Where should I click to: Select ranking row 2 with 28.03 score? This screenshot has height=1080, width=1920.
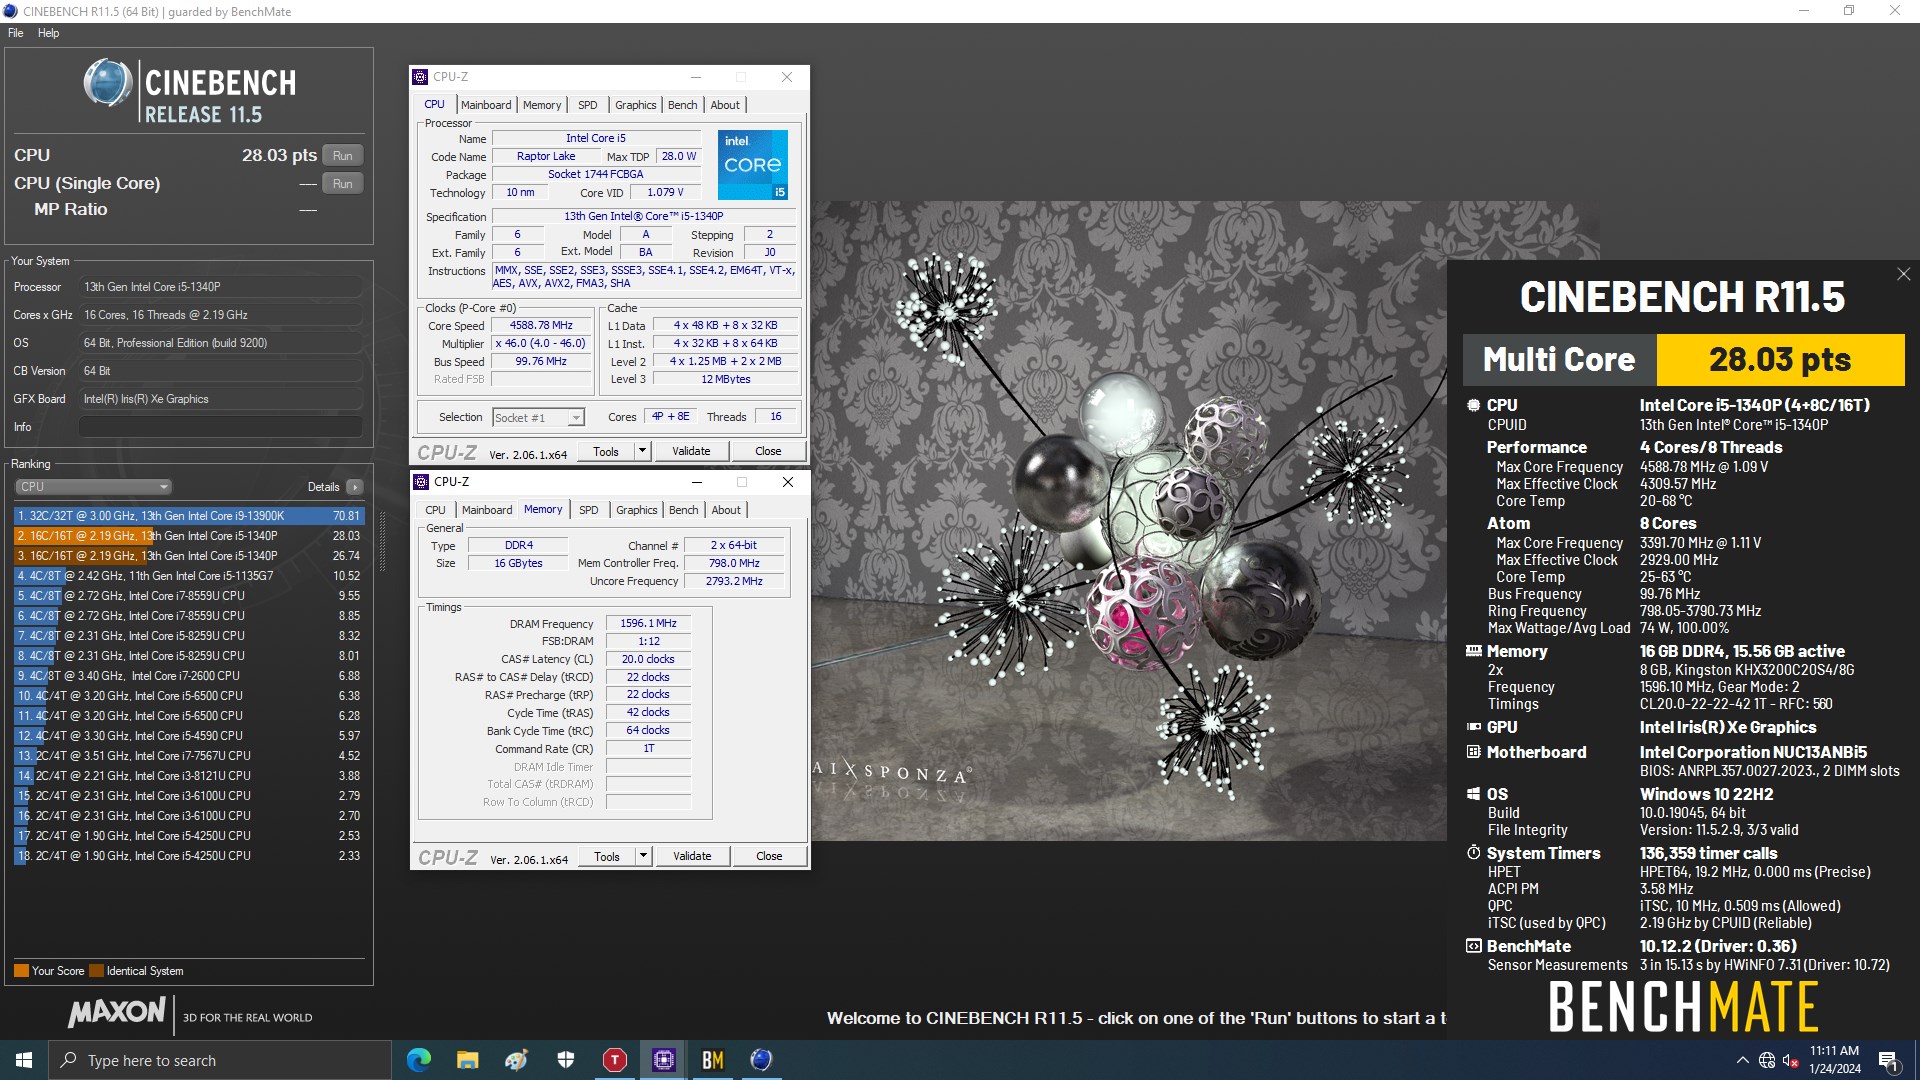[189, 536]
